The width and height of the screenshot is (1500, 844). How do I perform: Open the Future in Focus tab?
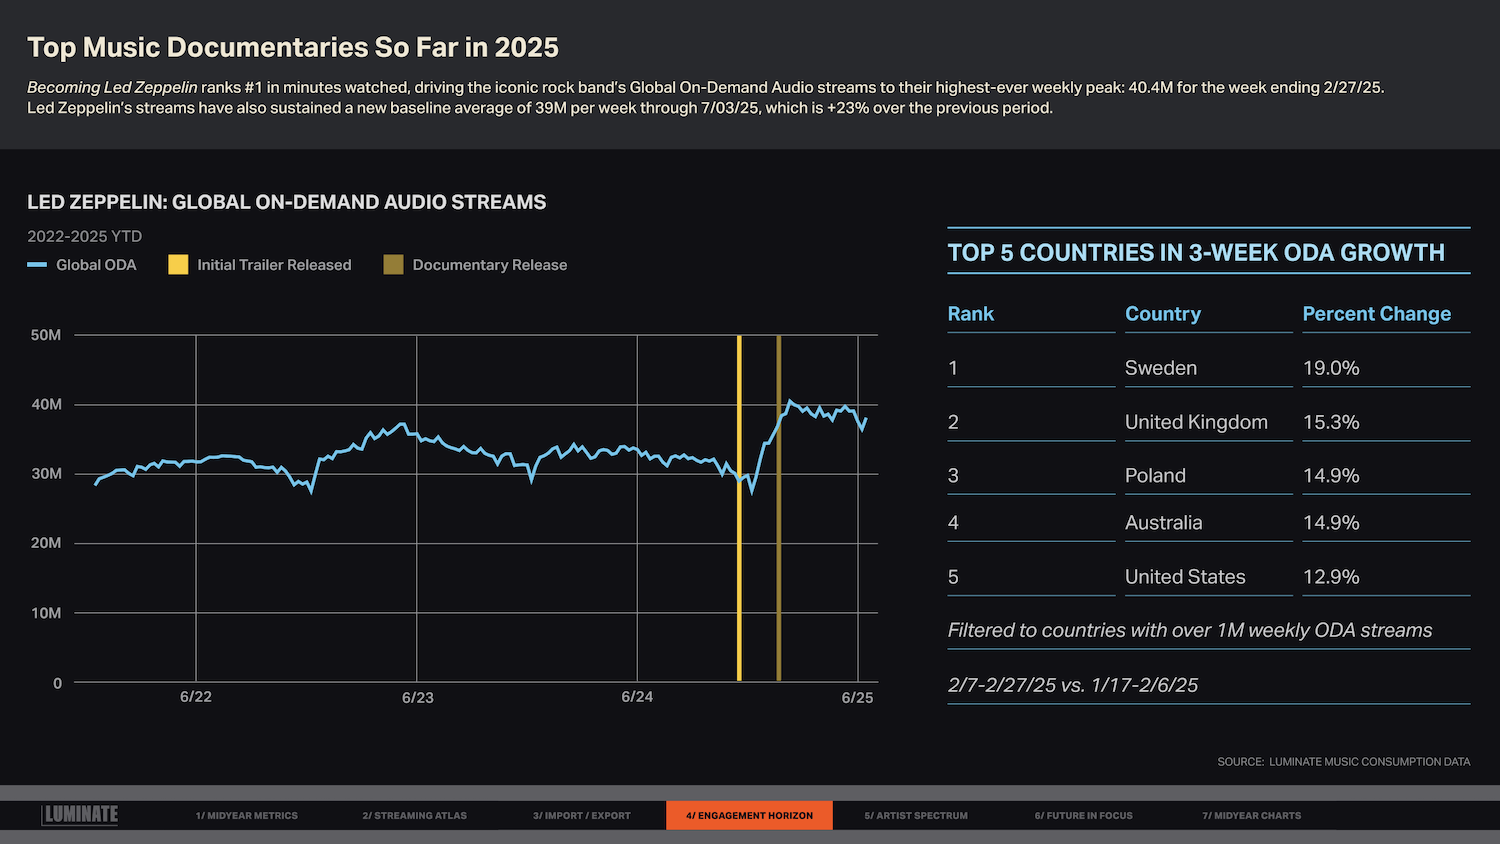point(1084,815)
